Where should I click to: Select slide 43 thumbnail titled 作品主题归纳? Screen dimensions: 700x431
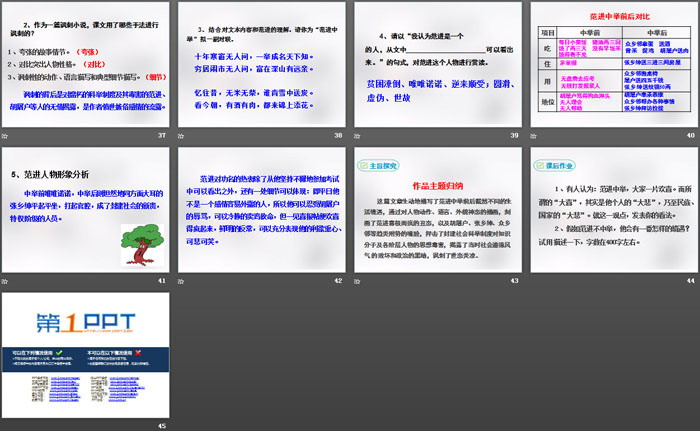[438, 210]
